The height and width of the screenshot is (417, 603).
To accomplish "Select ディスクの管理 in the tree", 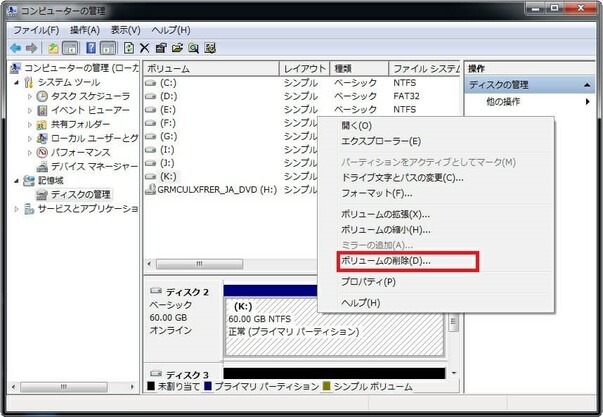I will [x=81, y=195].
